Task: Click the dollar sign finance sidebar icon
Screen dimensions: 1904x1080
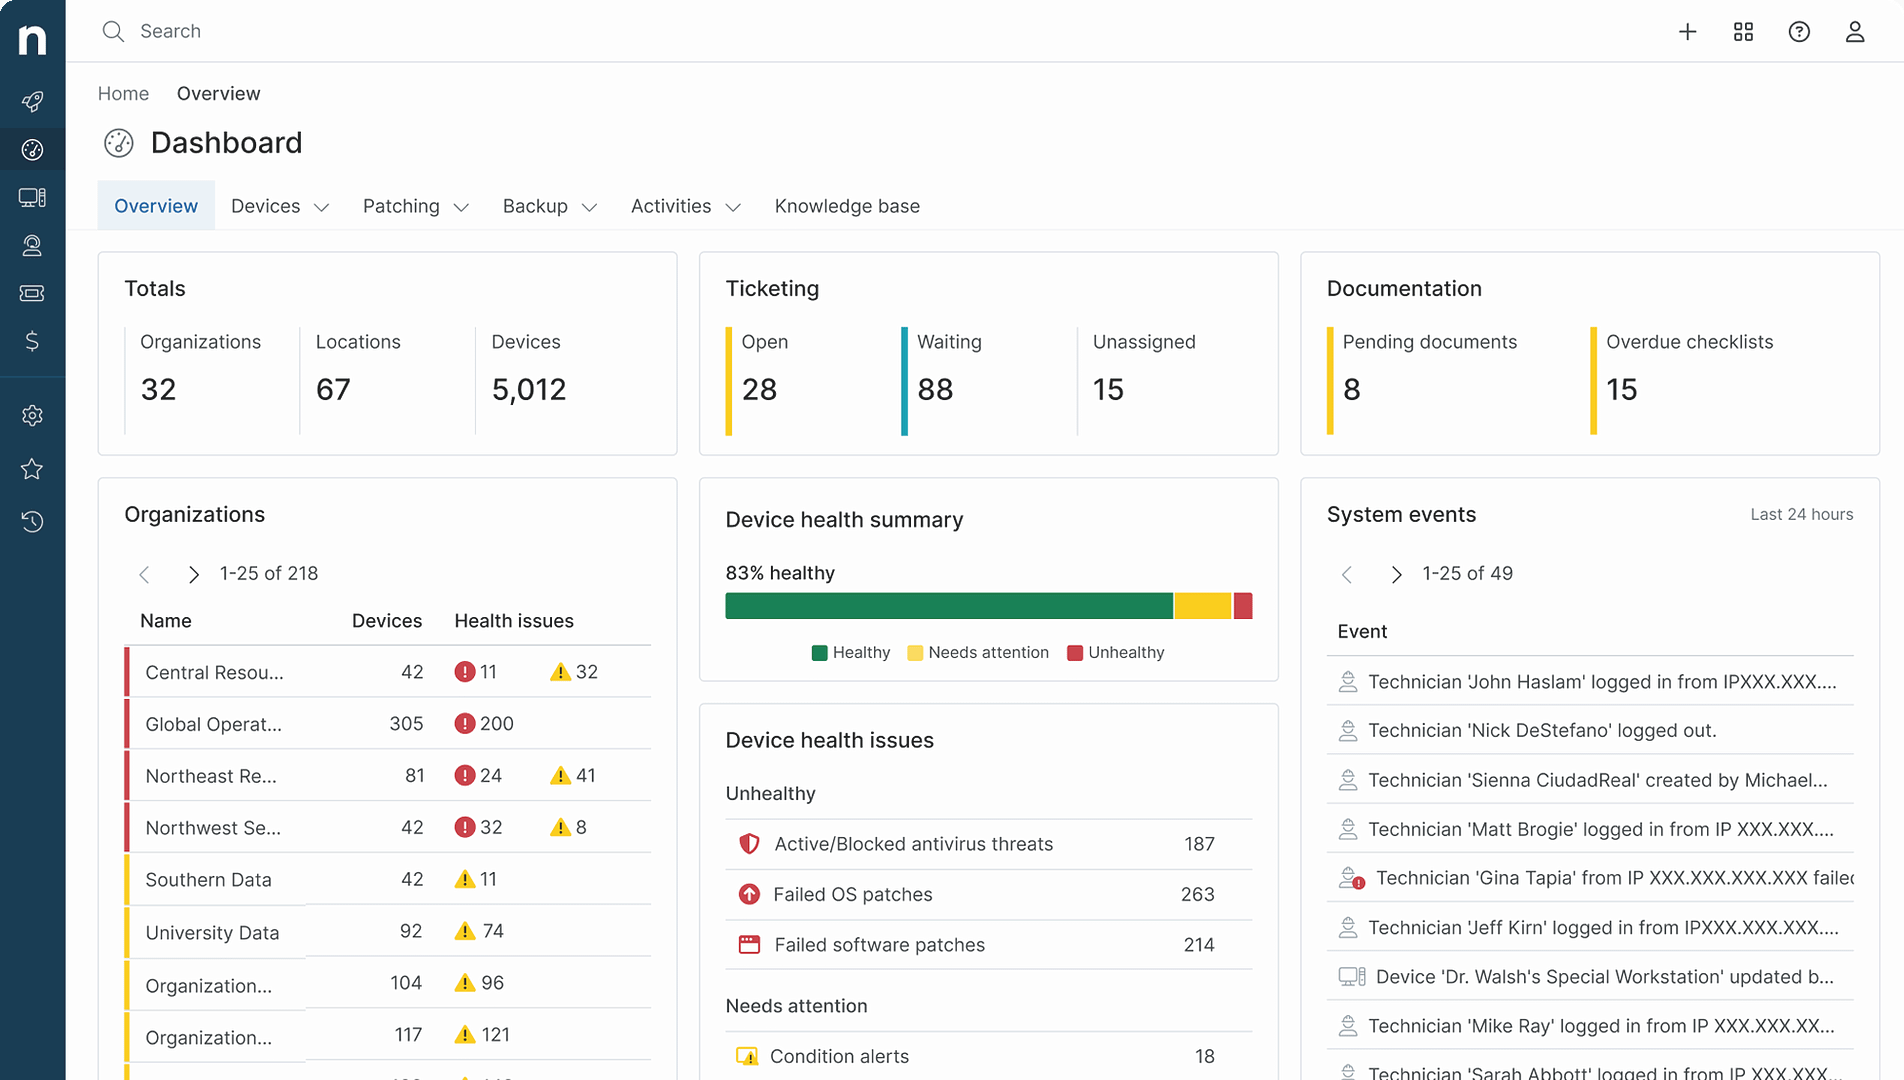Action: (x=32, y=341)
